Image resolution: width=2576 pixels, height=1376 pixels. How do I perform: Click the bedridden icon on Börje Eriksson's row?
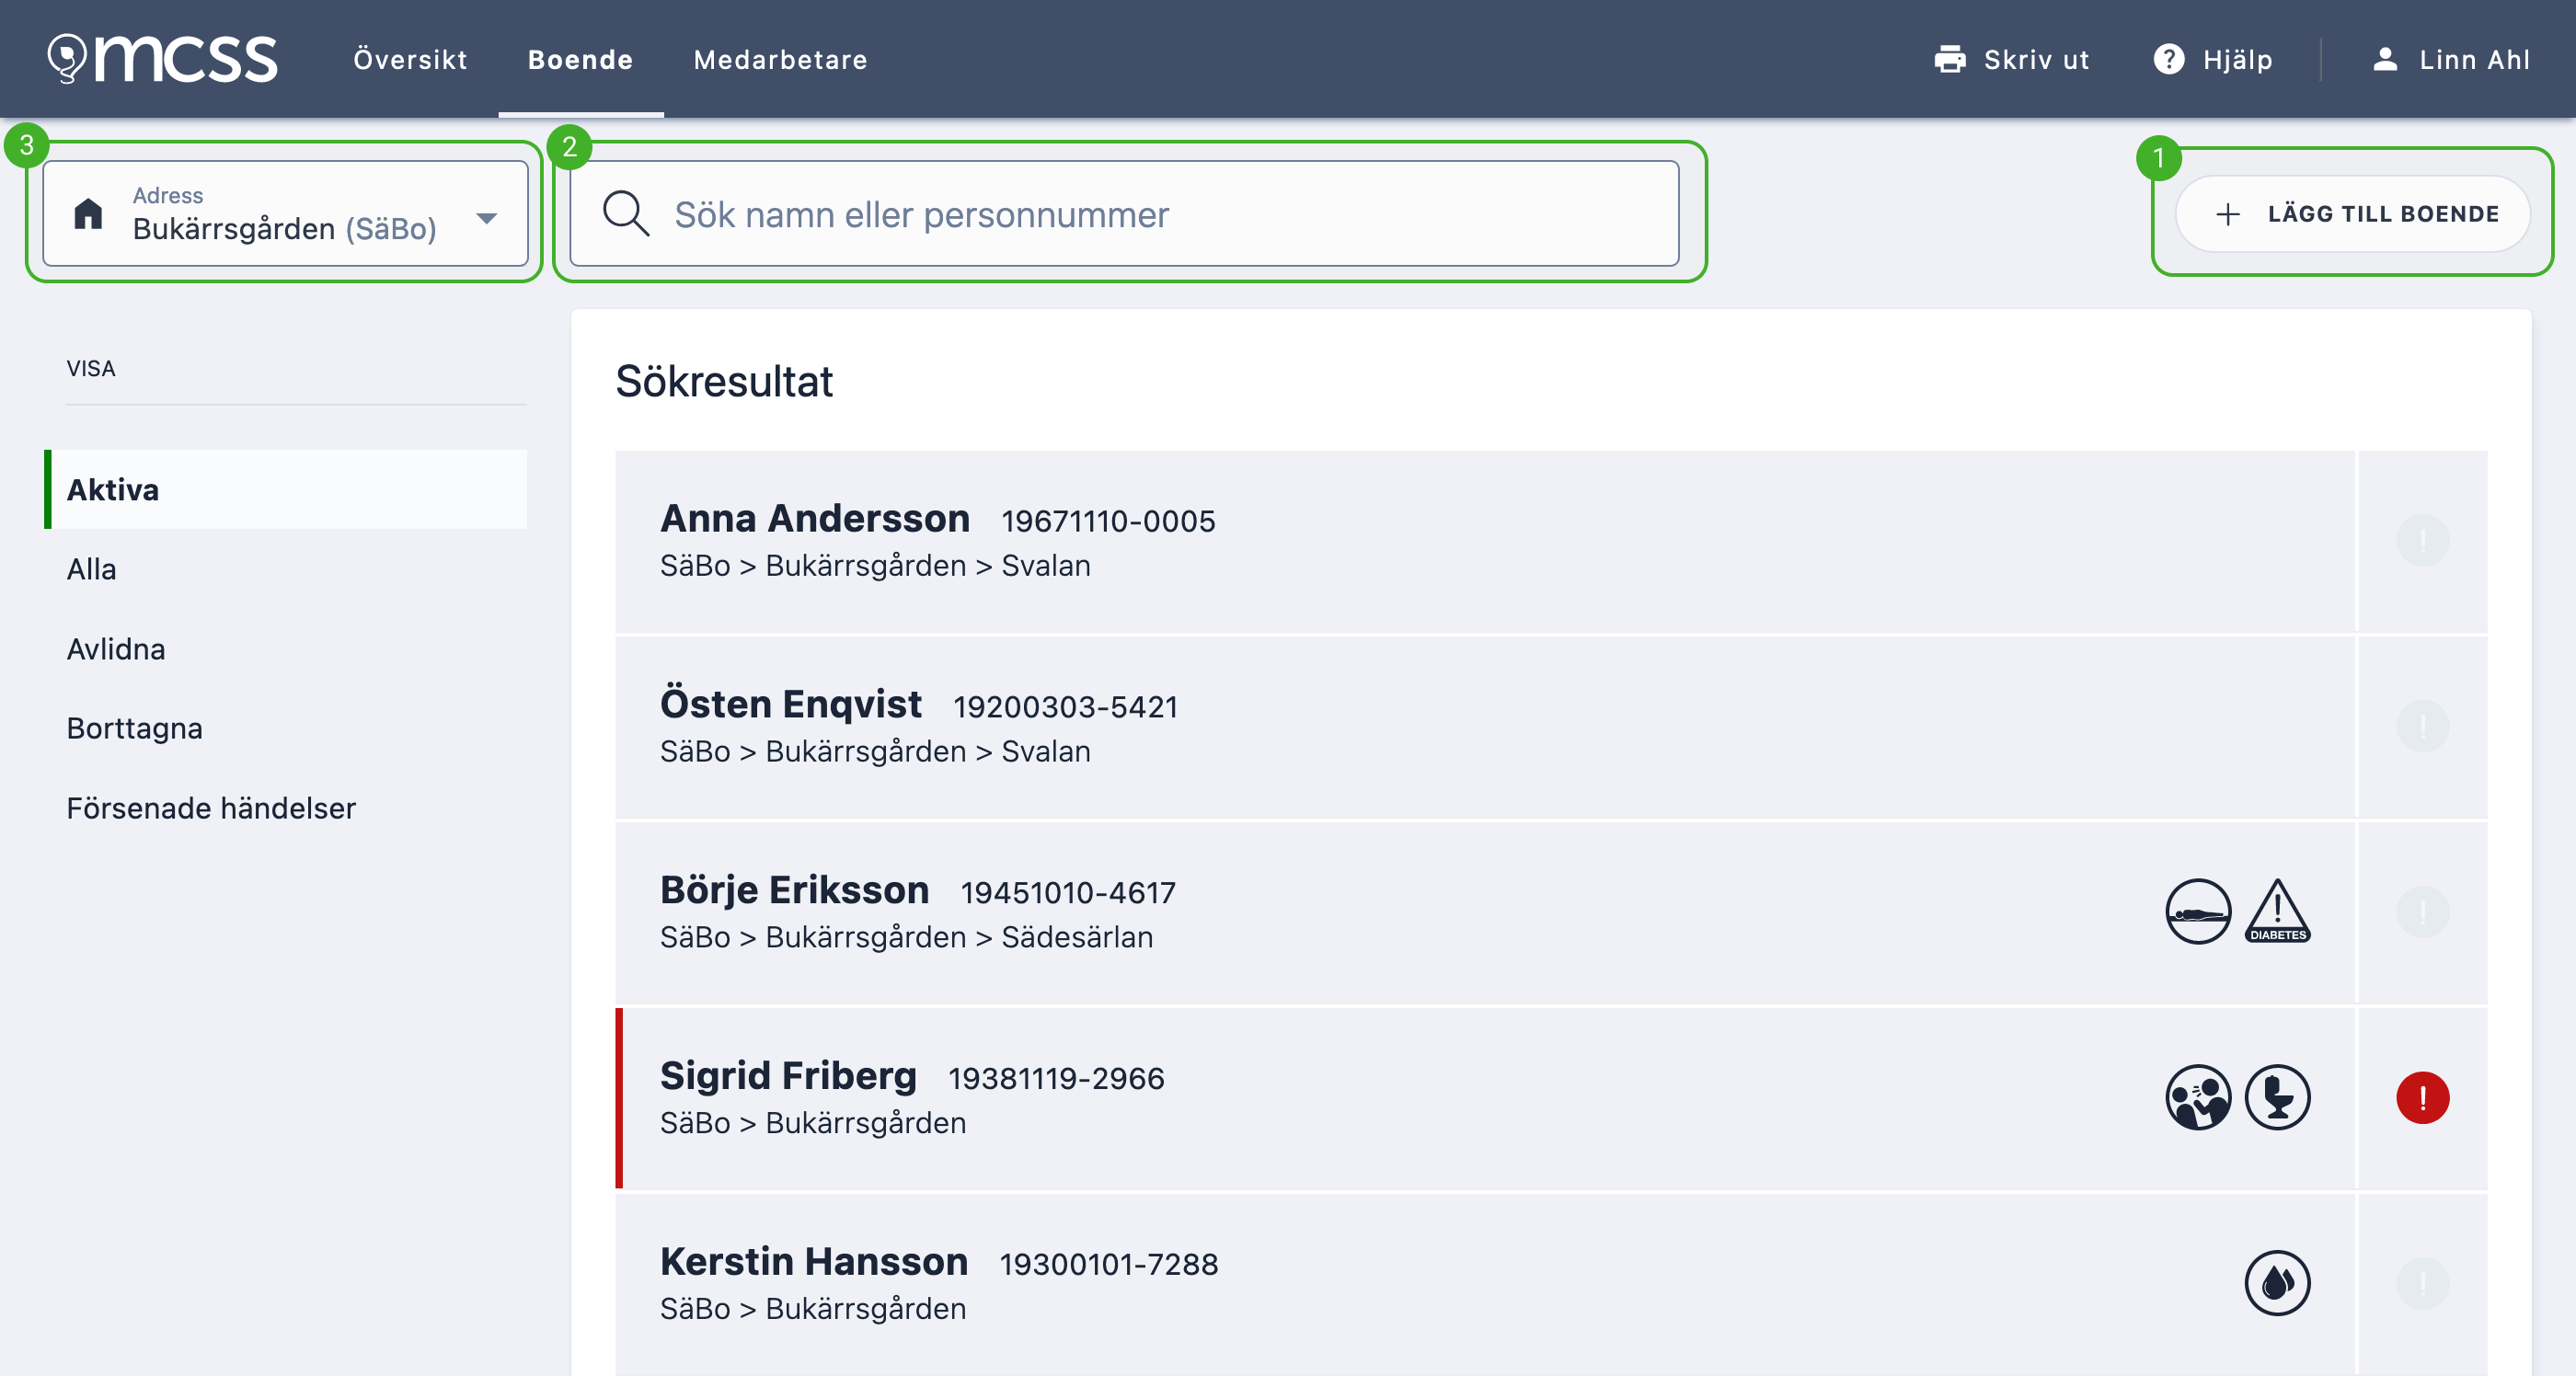[x=2197, y=911]
